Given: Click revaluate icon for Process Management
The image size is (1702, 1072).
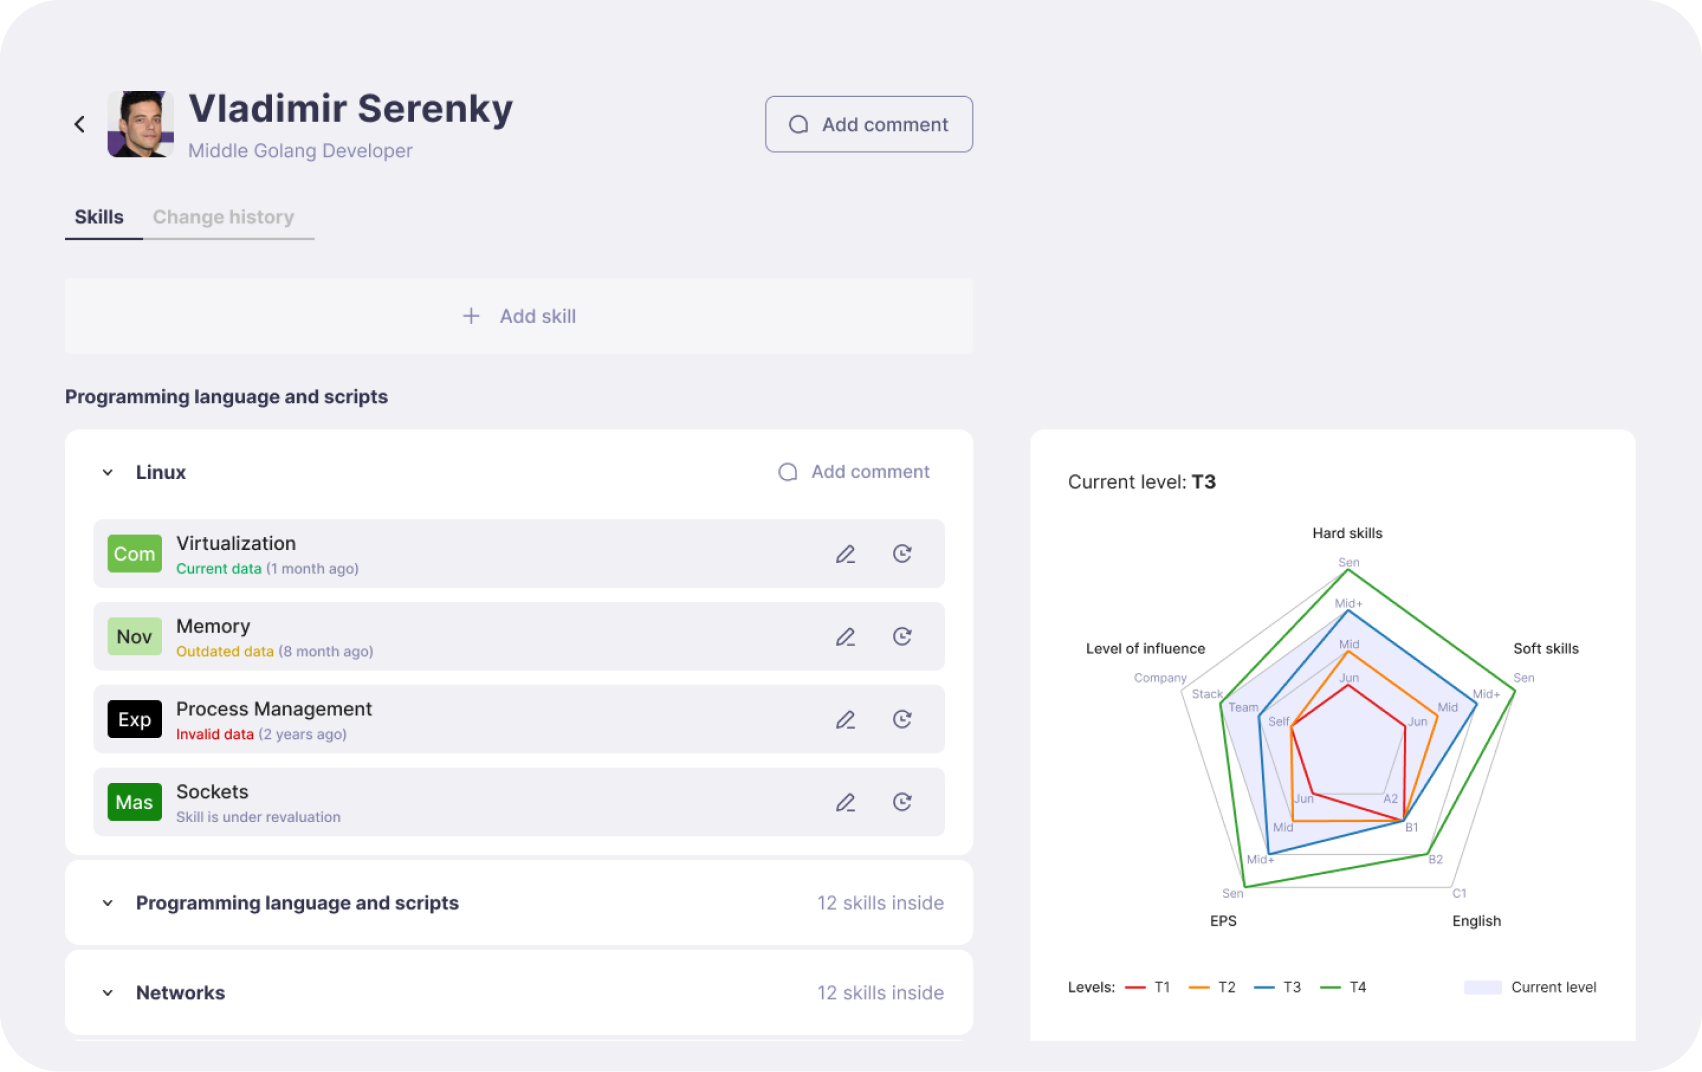Looking at the screenshot, I should (902, 720).
